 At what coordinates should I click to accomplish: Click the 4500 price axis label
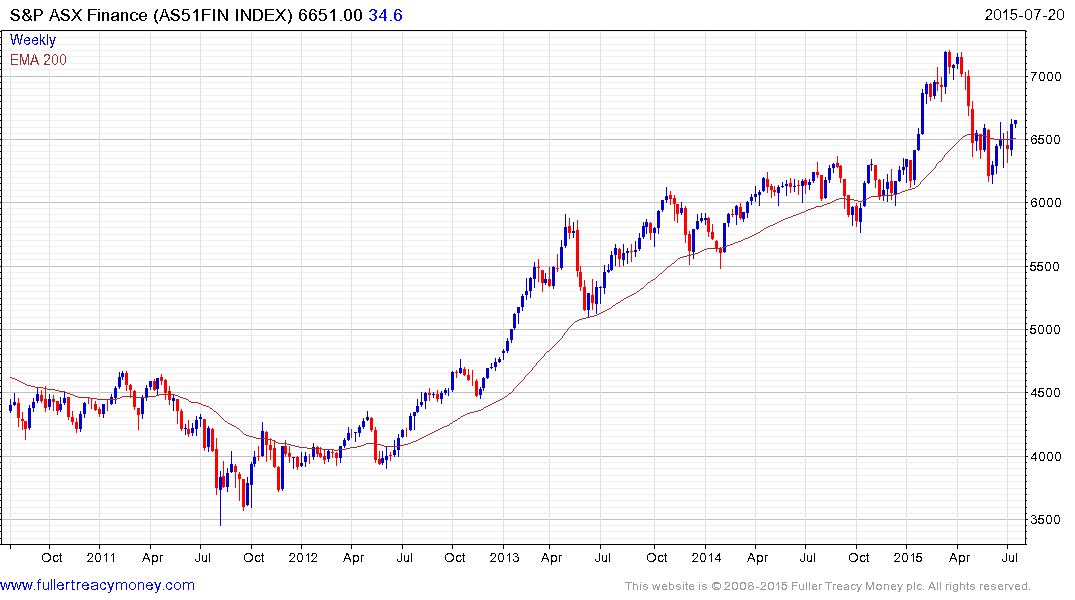click(x=1046, y=393)
